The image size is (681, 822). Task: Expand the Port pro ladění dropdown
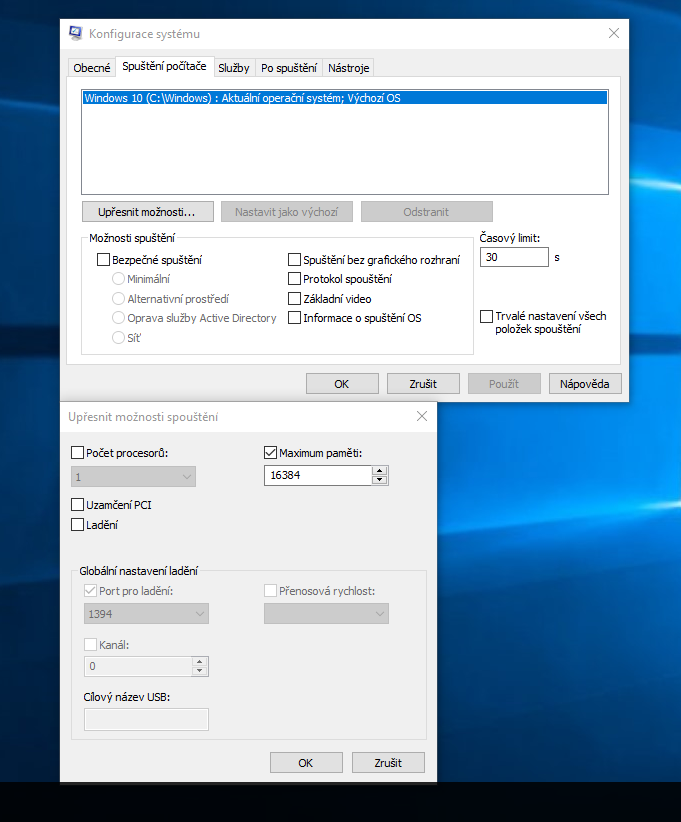click(146, 613)
